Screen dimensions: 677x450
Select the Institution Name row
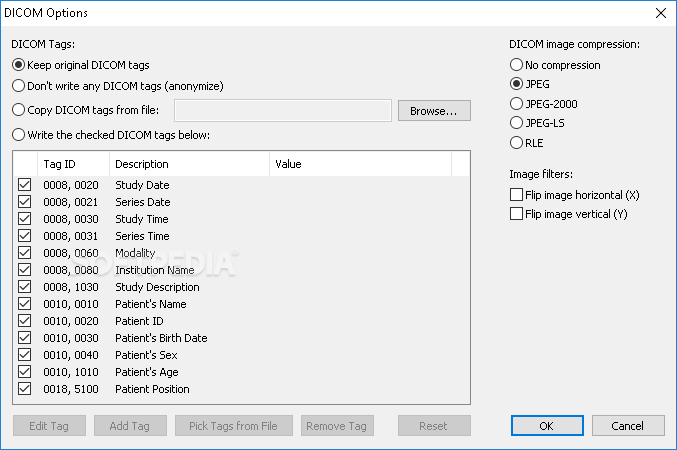pyautogui.click(x=241, y=270)
